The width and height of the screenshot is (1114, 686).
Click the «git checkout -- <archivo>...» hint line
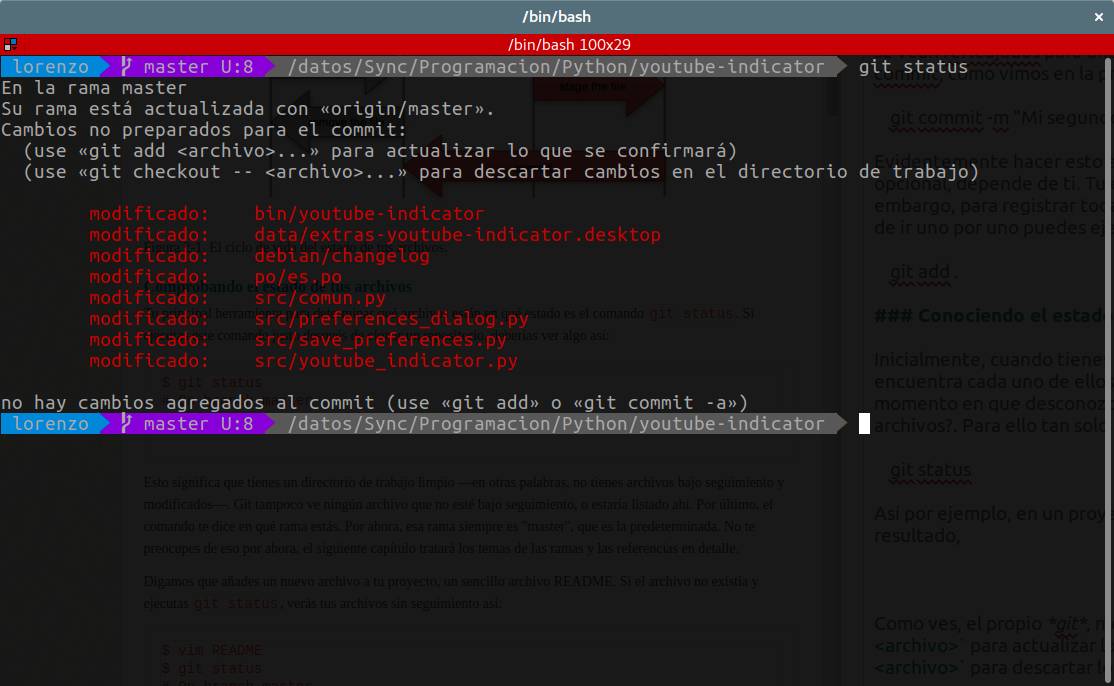(x=501, y=172)
